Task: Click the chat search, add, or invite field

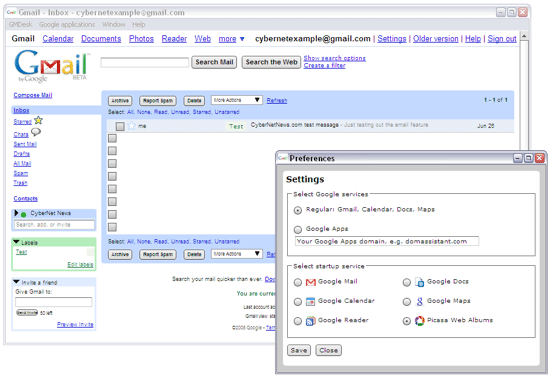Action: tap(54, 224)
